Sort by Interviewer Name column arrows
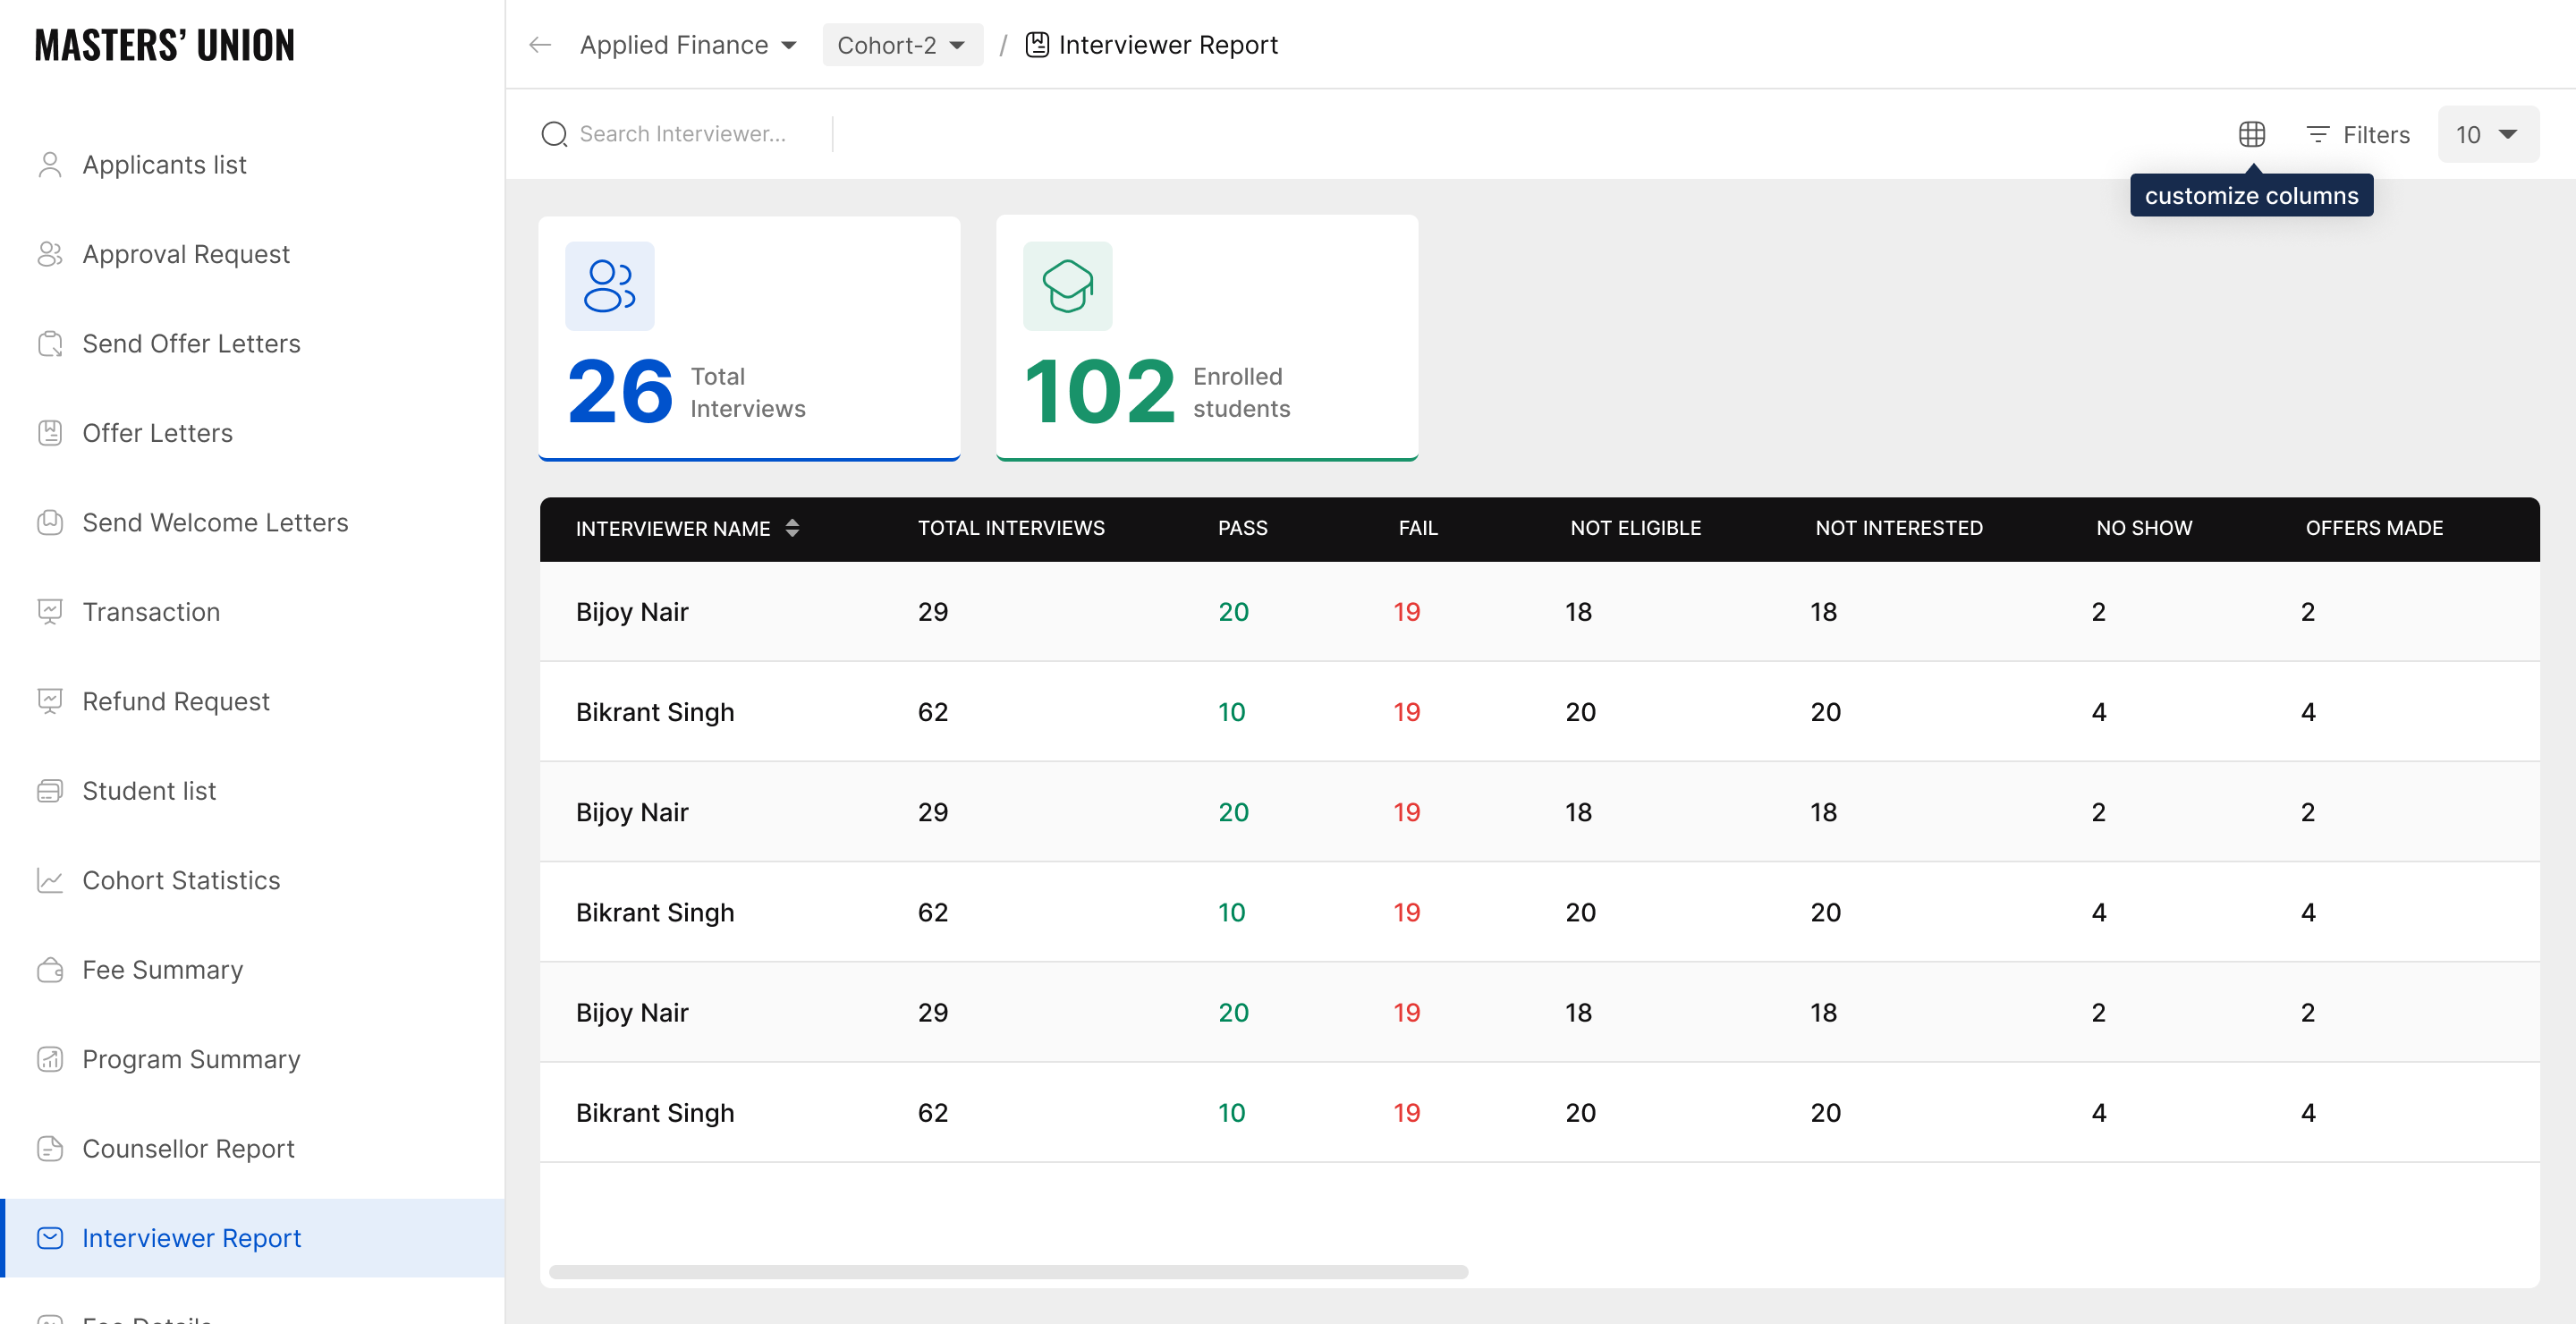 tap(792, 528)
